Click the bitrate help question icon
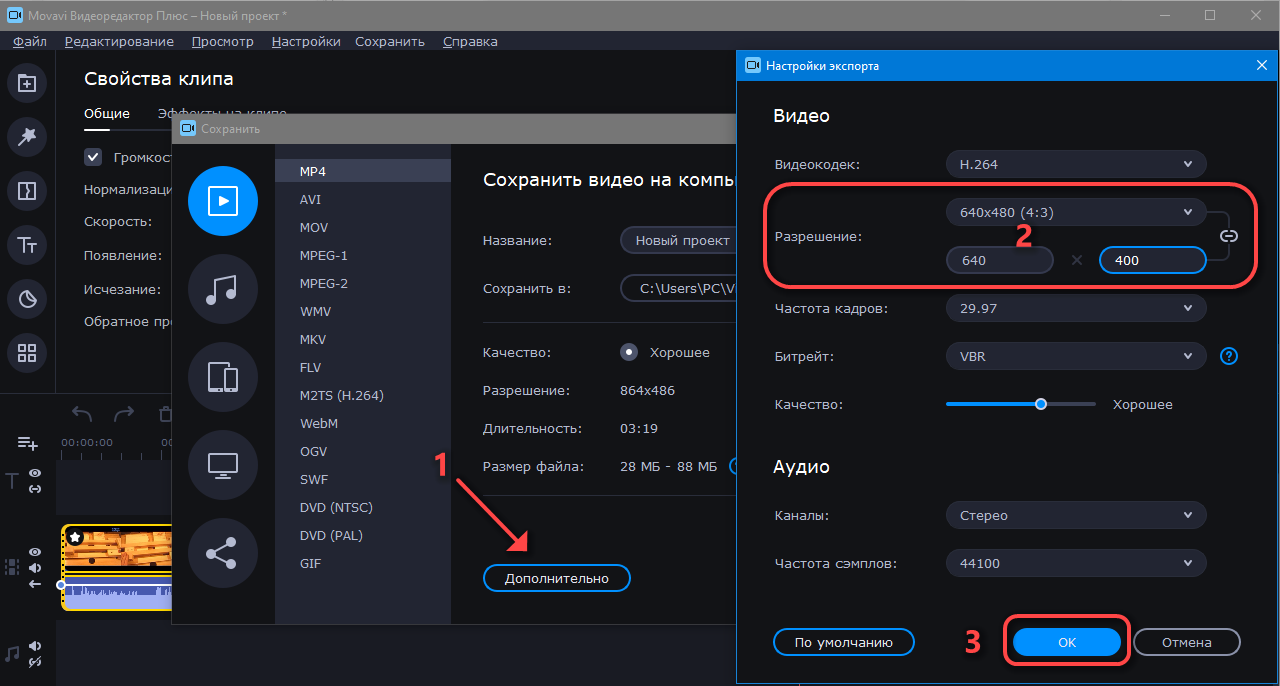This screenshot has height=686, width=1280. pos(1229,356)
